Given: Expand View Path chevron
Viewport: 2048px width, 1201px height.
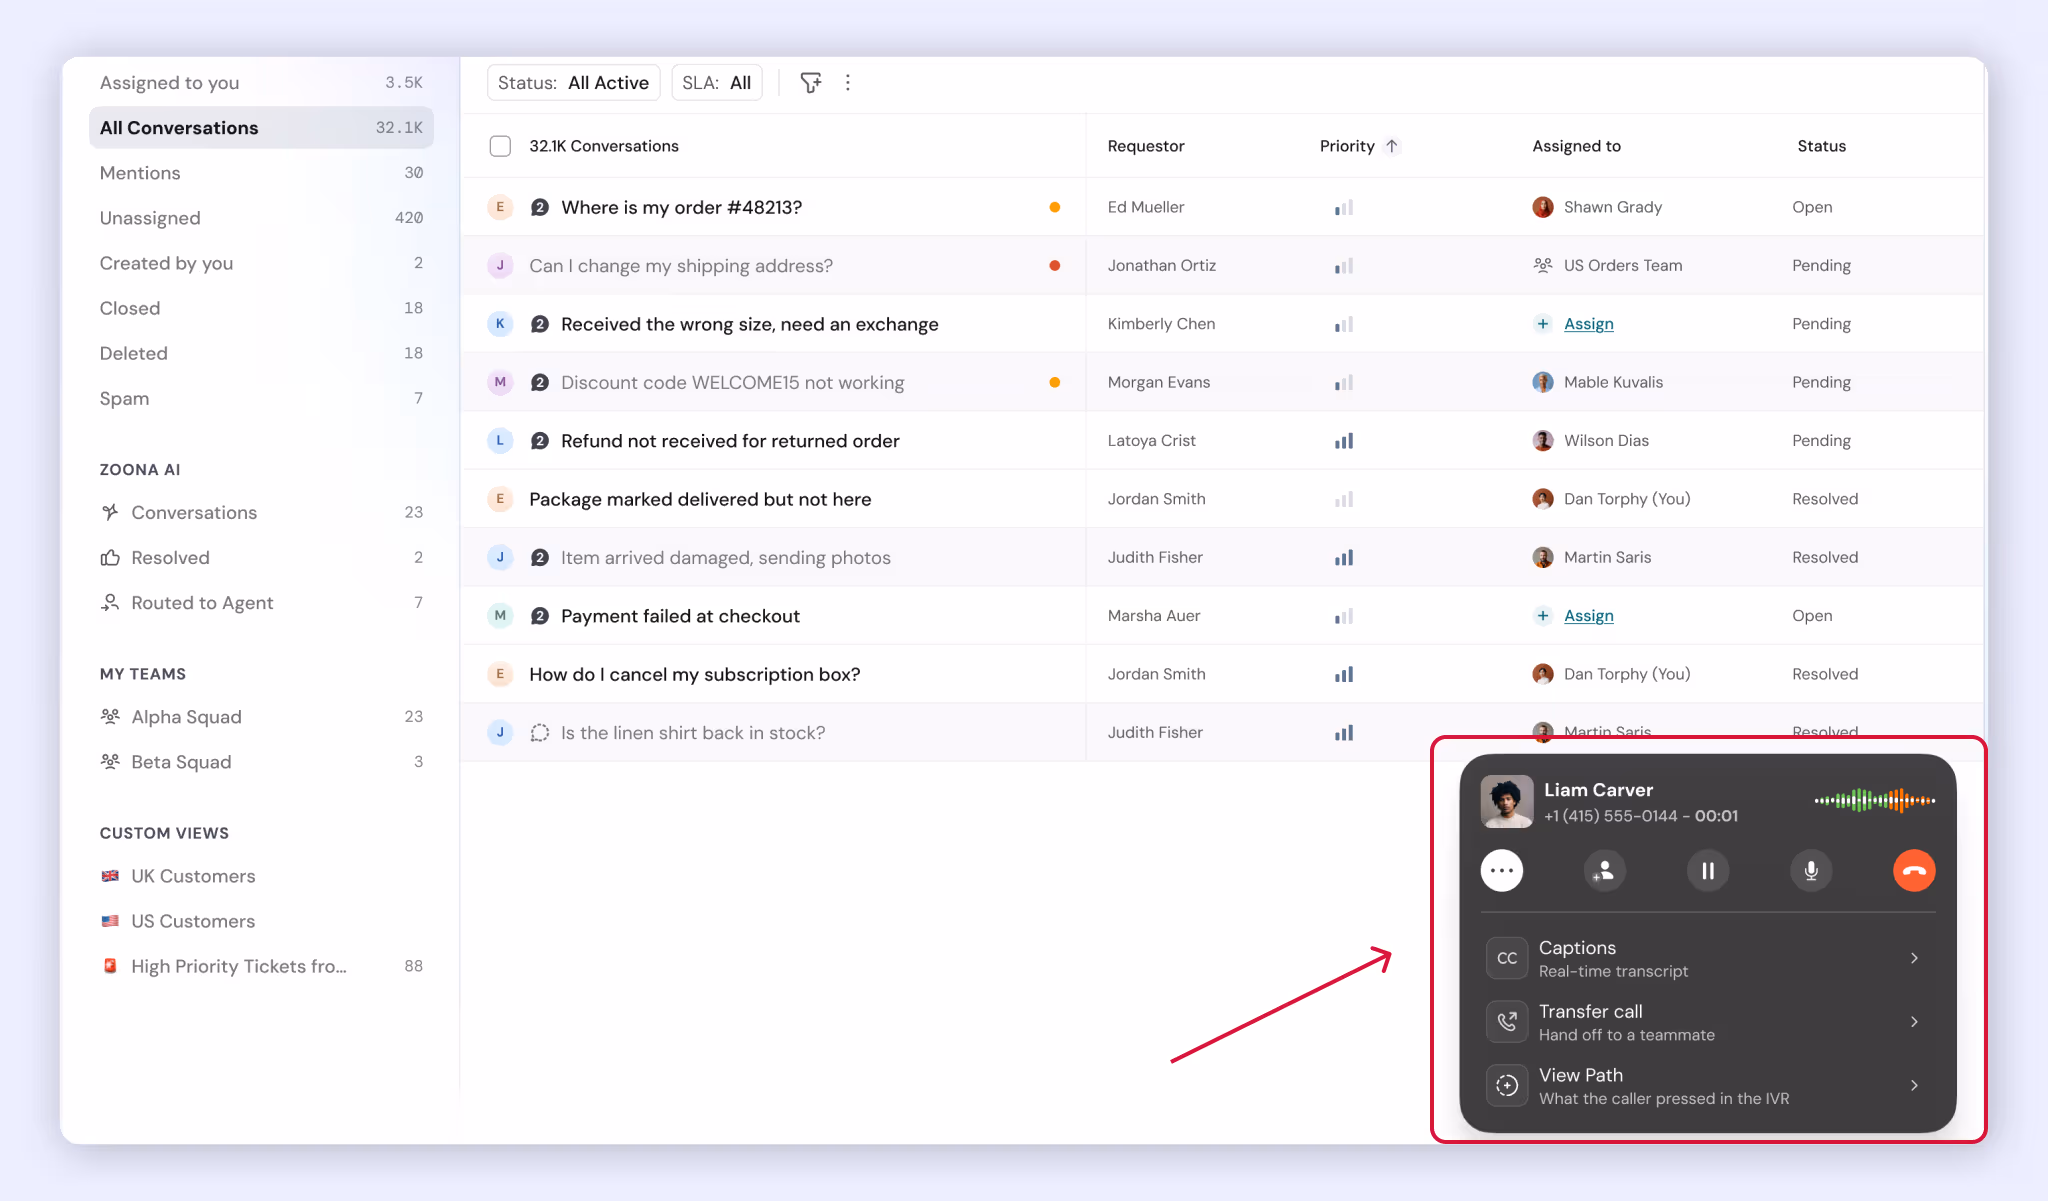Looking at the screenshot, I should tap(1914, 1086).
